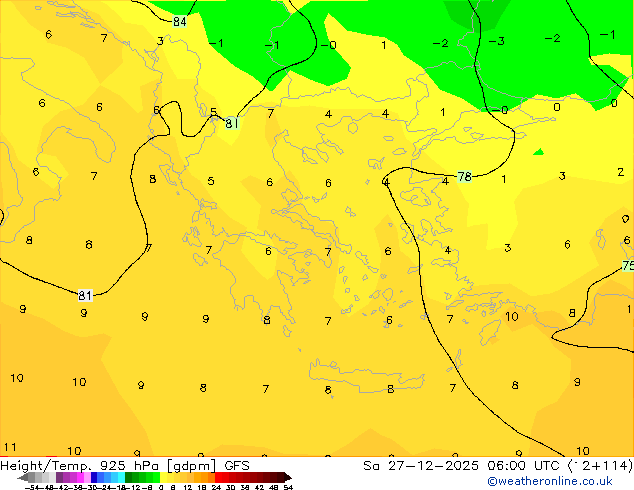
Task: Click the "Height/Temp. 925 hPa [gdpm] GFS" title
Action: (x=125, y=466)
